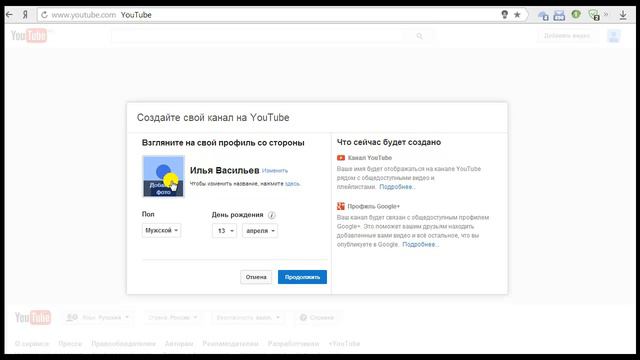Click the footer link О сервисе
This screenshot has width=640, height=360.
pyautogui.click(x=32, y=344)
